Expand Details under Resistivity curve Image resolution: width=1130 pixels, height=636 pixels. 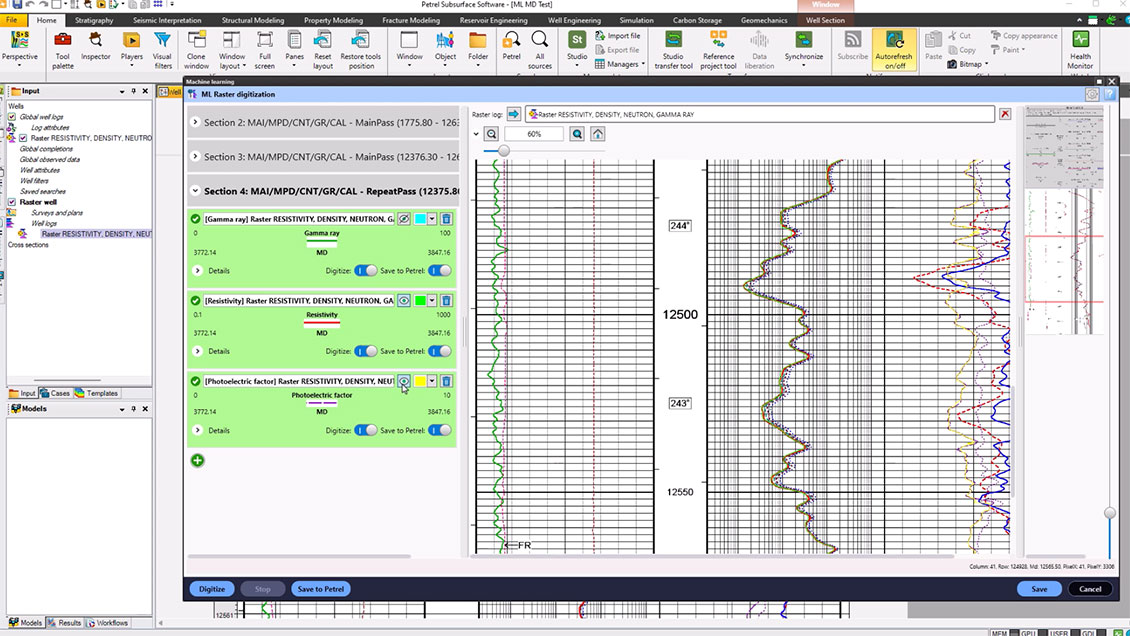click(197, 352)
